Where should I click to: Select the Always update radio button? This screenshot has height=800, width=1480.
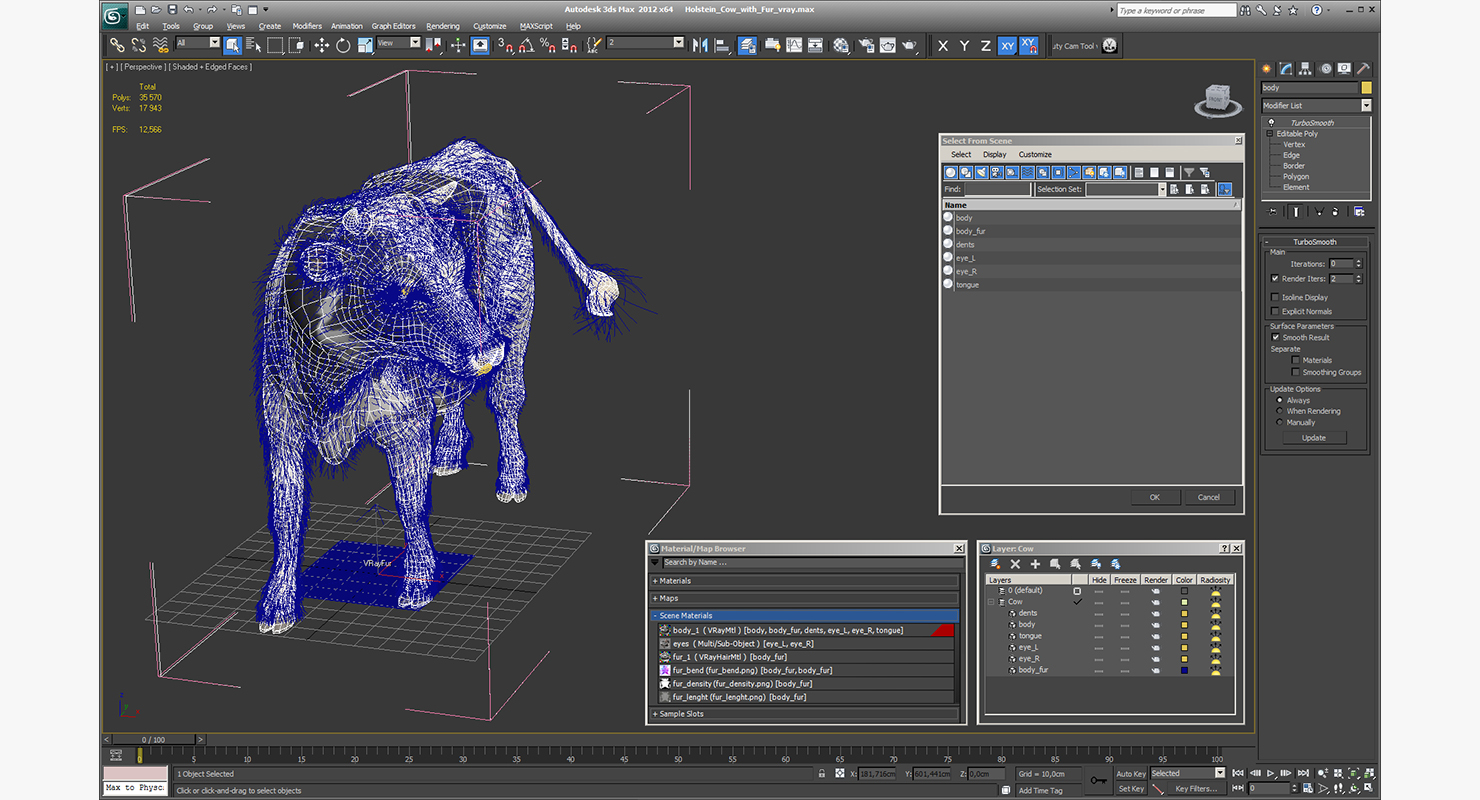1279,400
